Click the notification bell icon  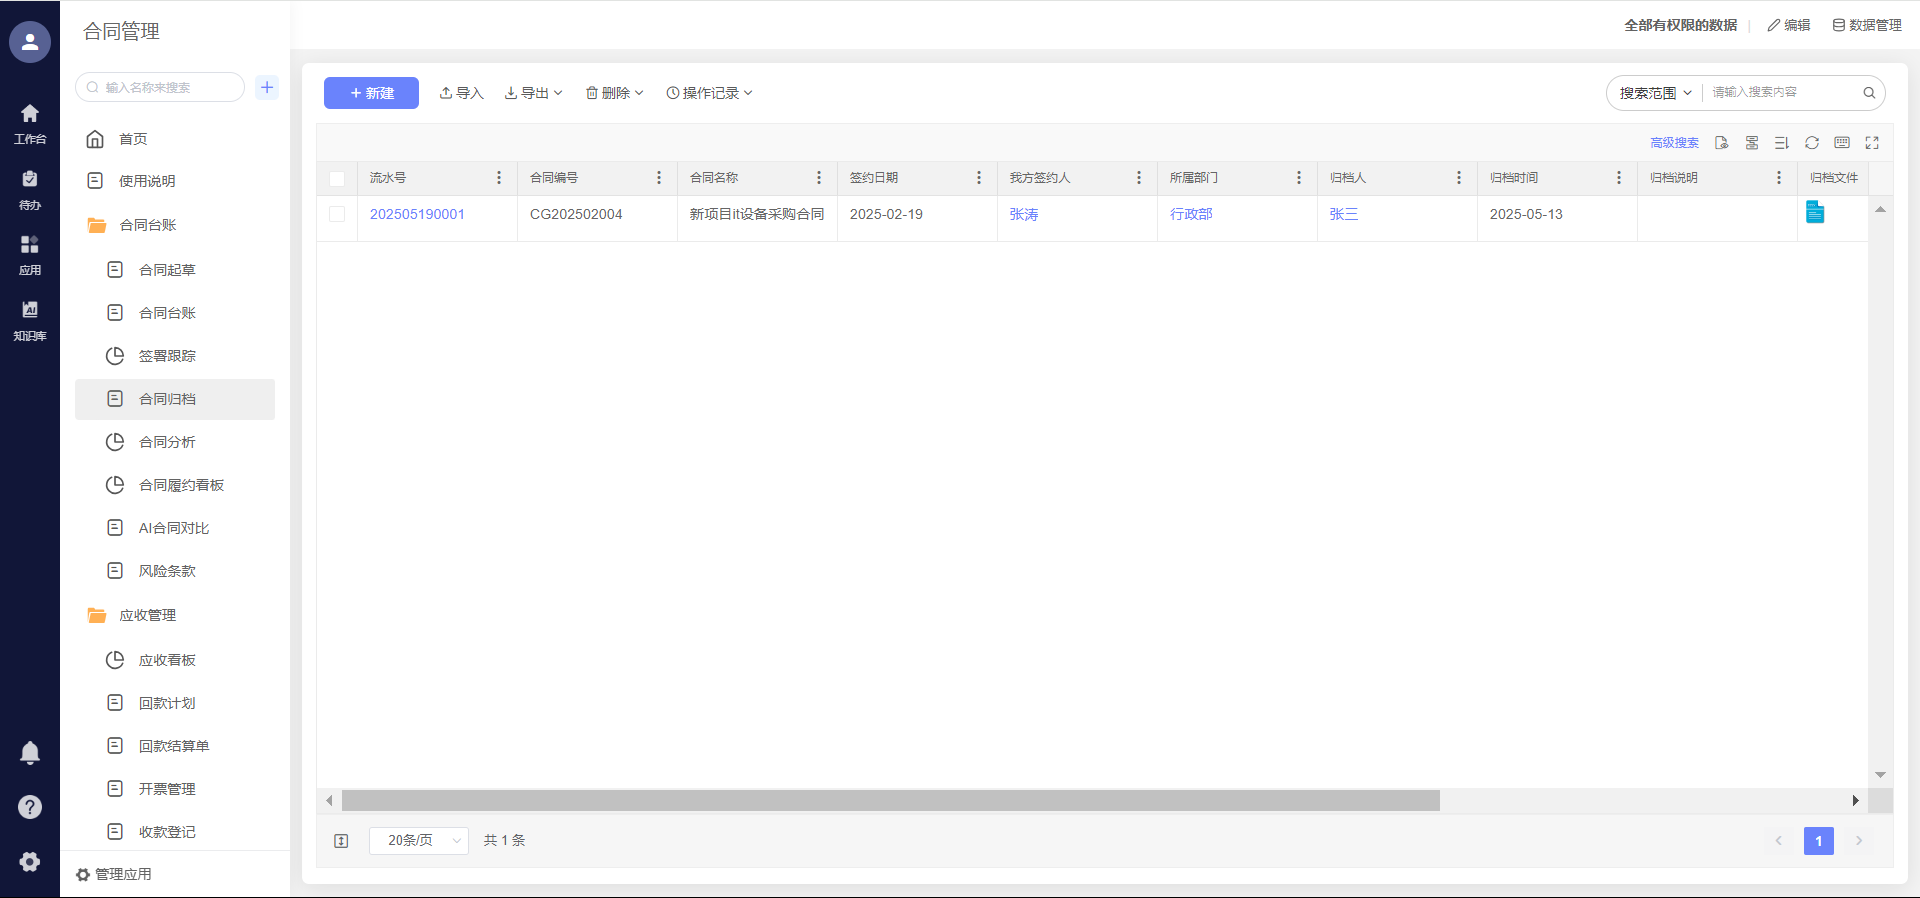pos(30,753)
